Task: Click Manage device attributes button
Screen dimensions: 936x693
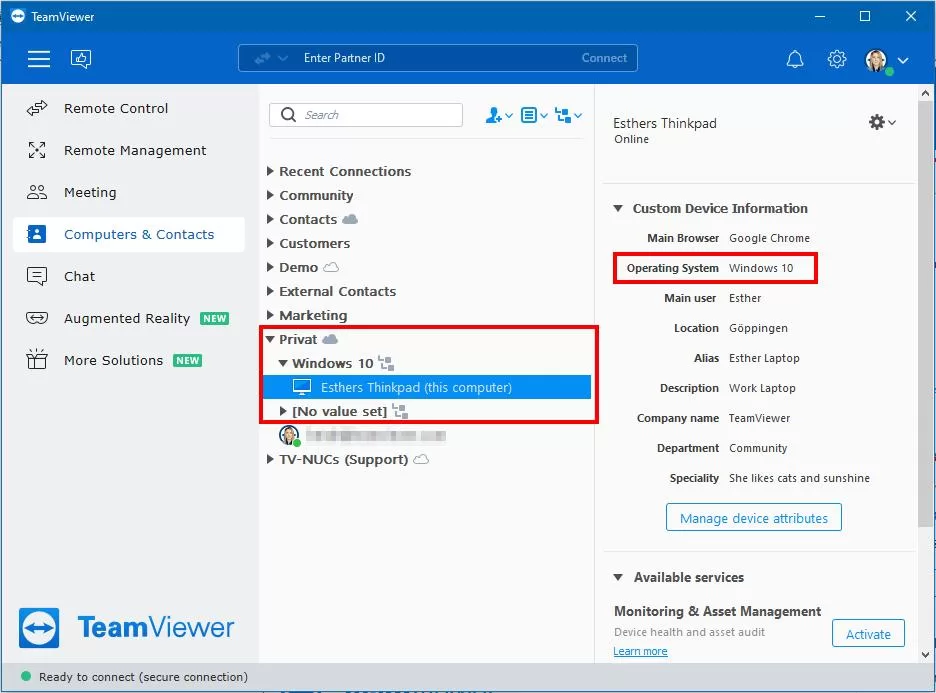Action: (753, 518)
